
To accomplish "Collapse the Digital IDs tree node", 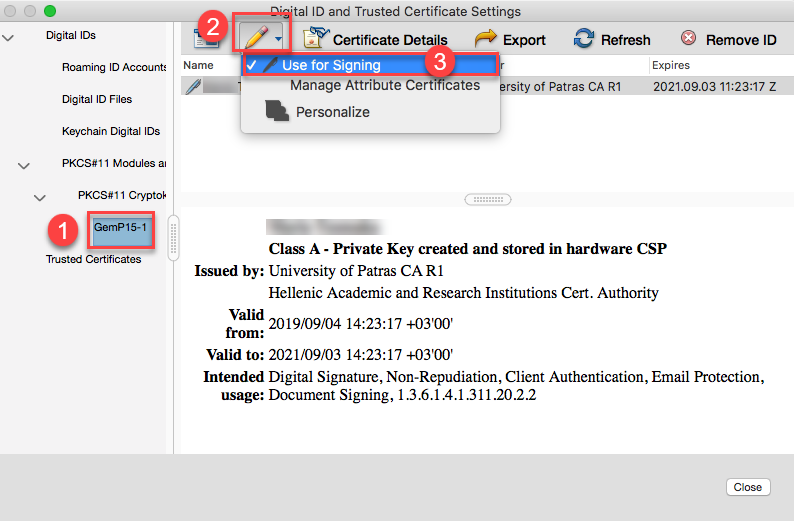I will pos(8,37).
